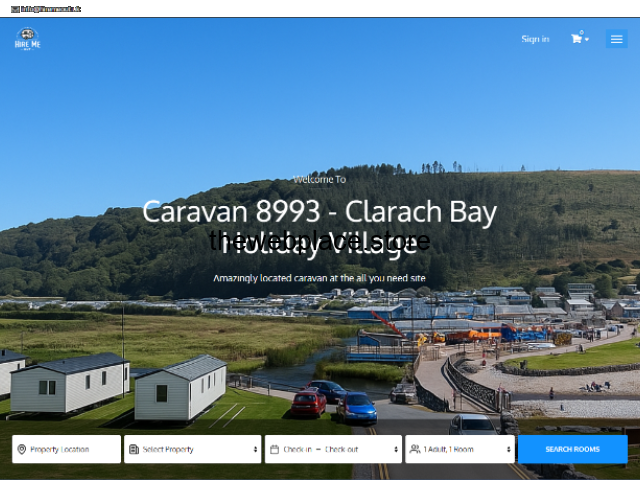Click the building icon in Select Property
This screenshot has height=480, width=640.
pos(134,449)
